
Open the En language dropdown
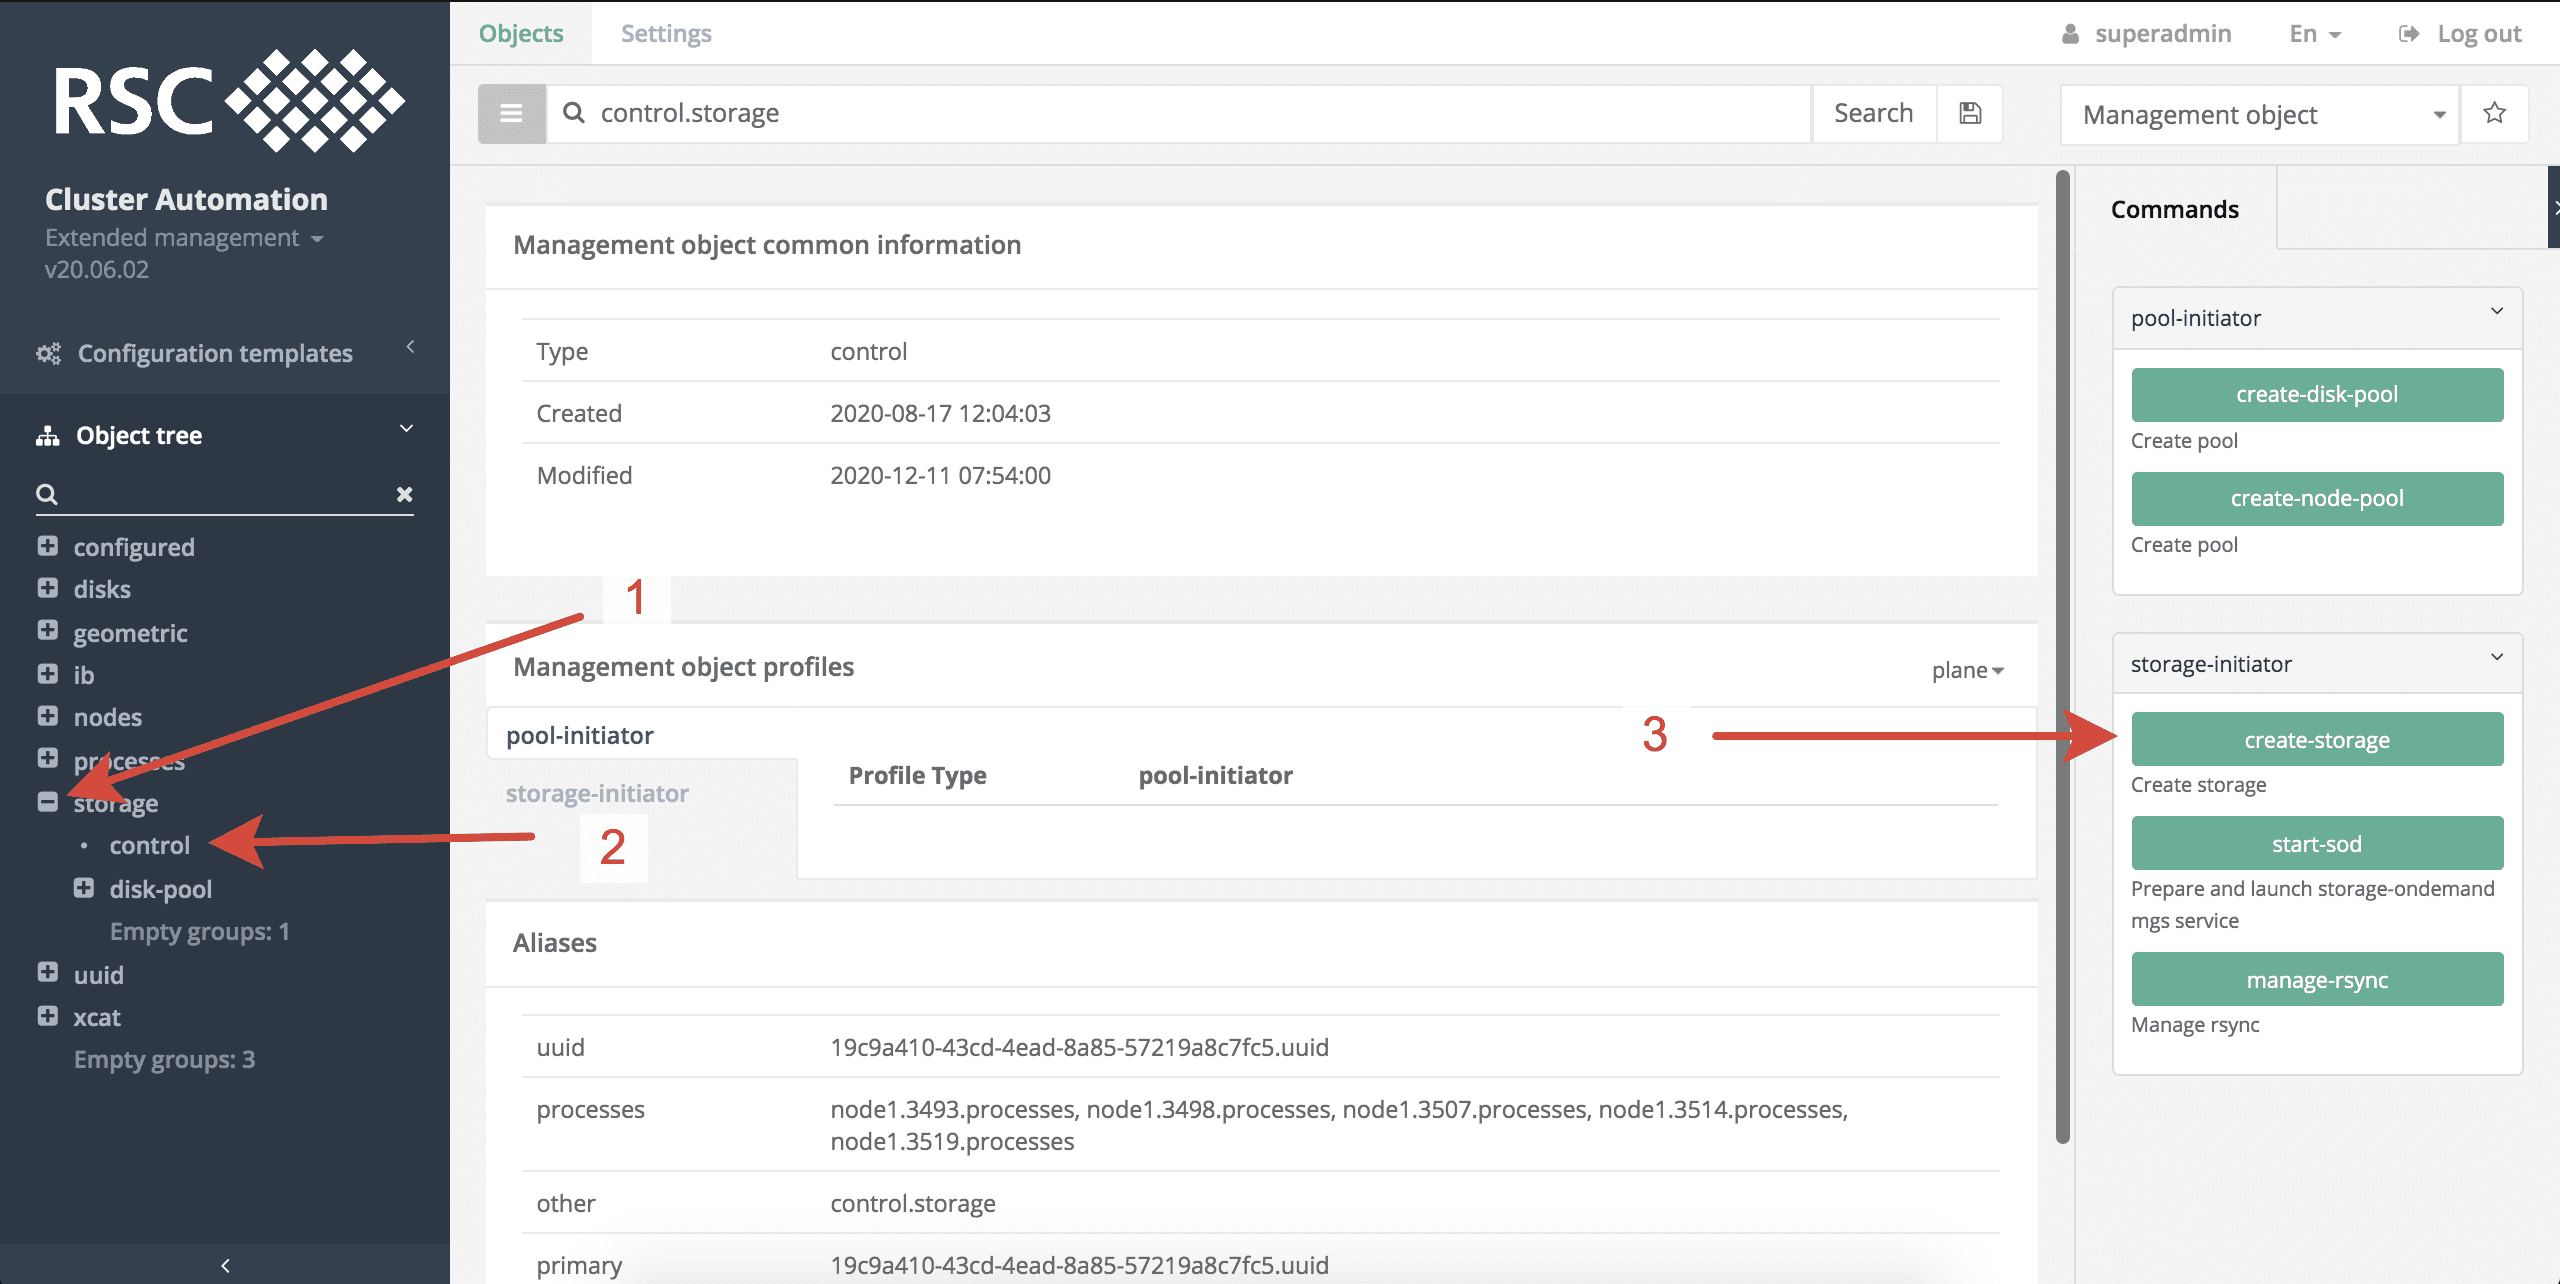click(2314, 34)
